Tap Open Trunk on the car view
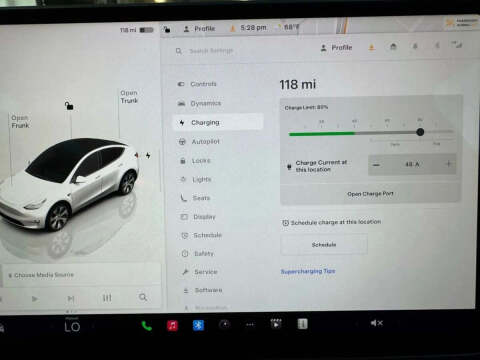 pos(129,97)
